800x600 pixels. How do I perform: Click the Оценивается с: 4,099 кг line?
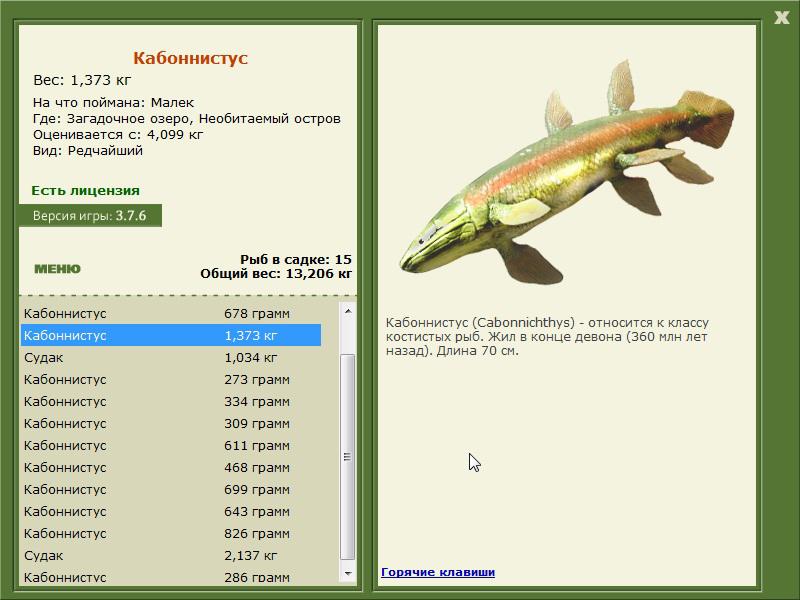tap(118, 135)
